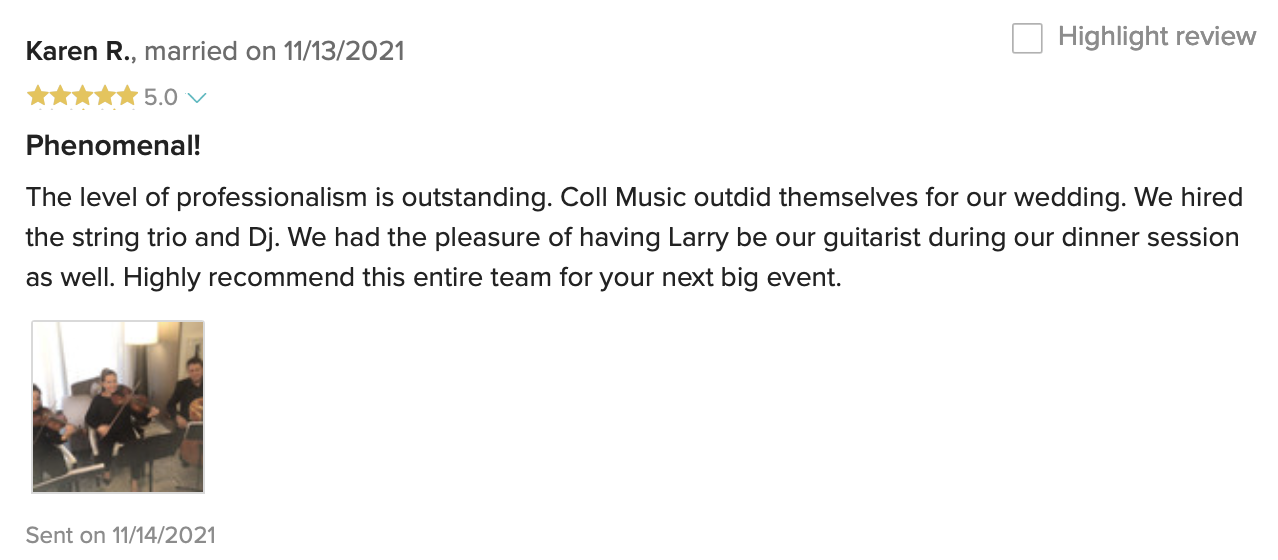Click the third gold rating star
Viewport: 1278px width, 560px height.
[82, 96]
